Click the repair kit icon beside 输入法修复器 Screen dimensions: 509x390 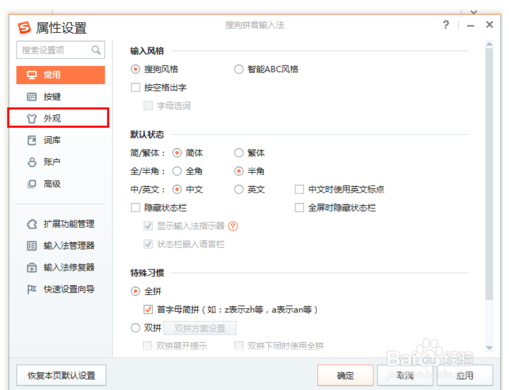tap(32, 267)
